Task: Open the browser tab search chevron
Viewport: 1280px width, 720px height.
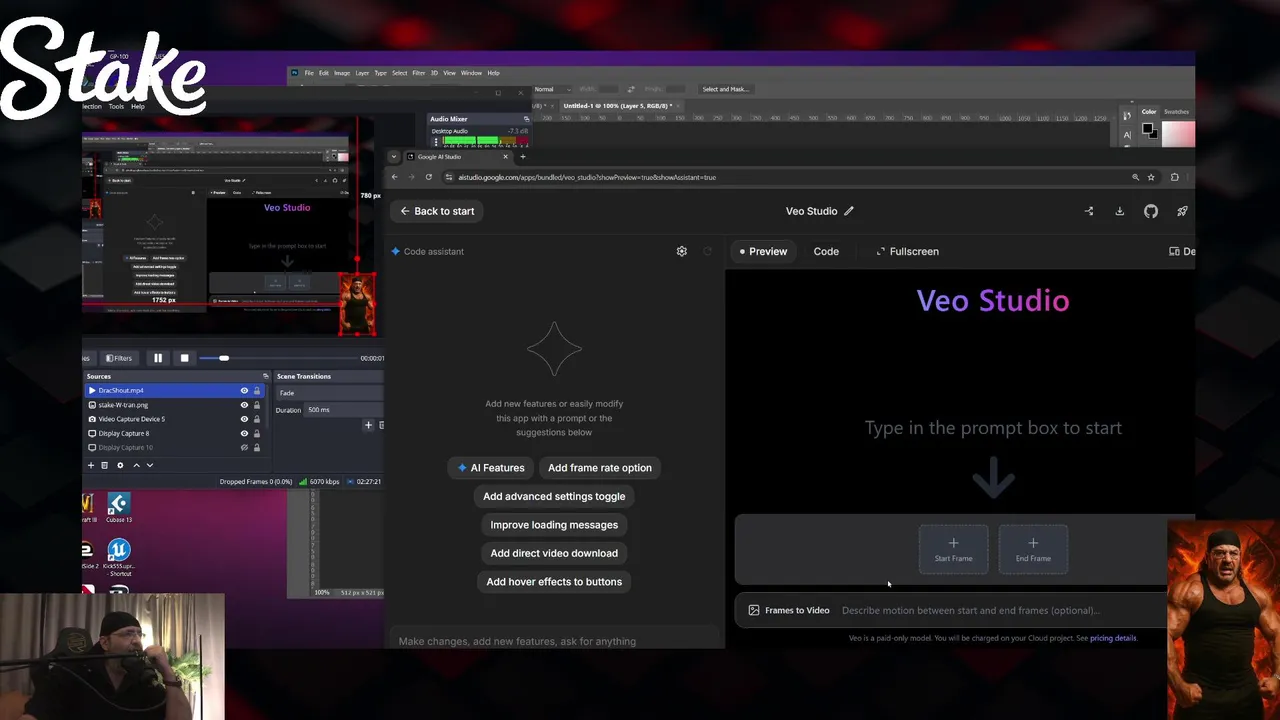Action: tap(394, 156)
